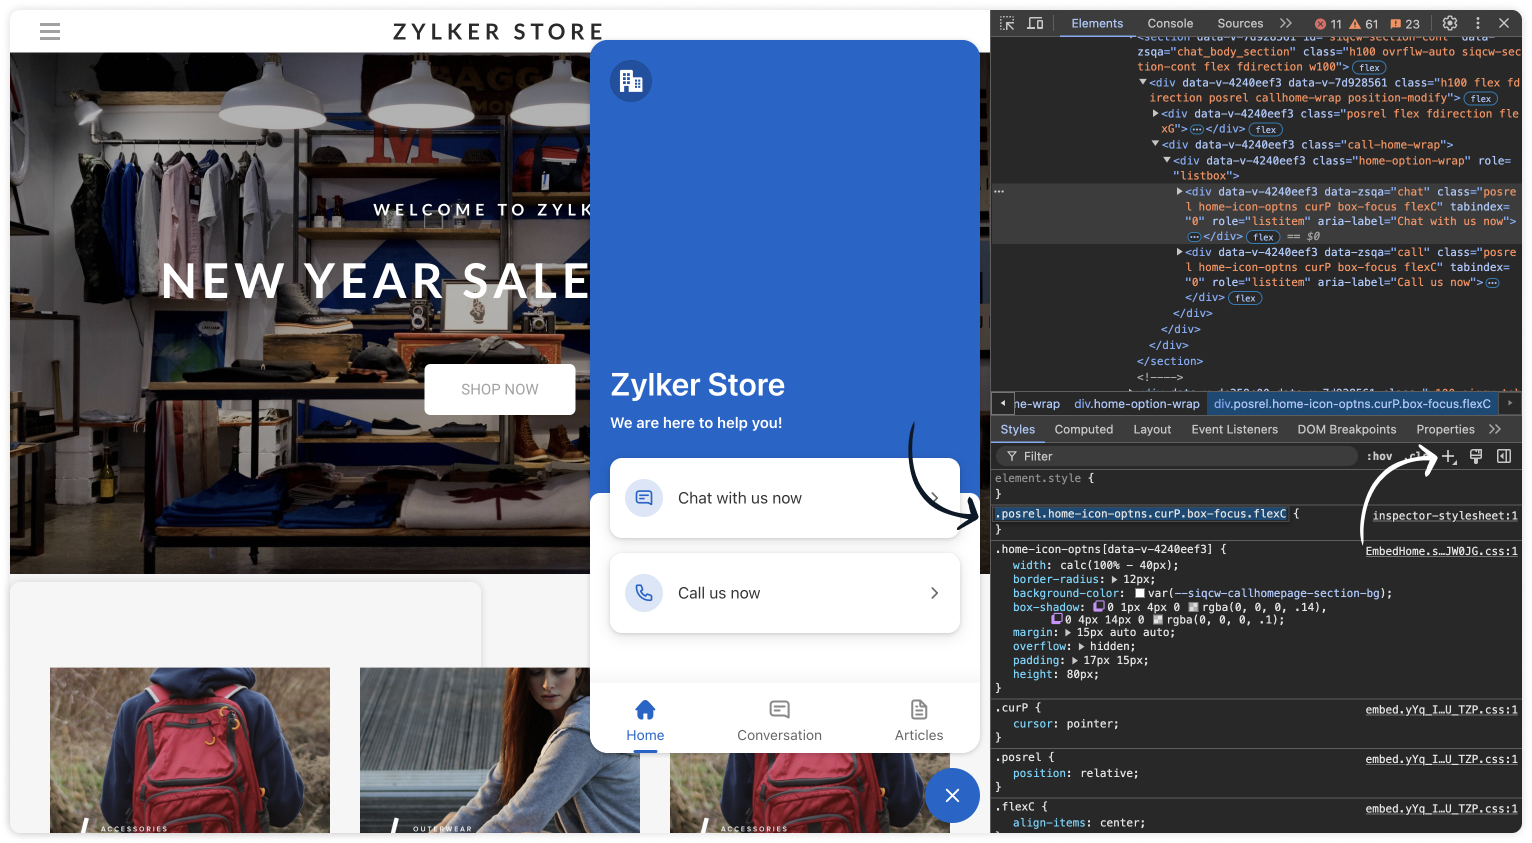1532x843 pixels.
Task: Toggle flex badge on the posrel fdirection div
Action: tap(1266, 129)
